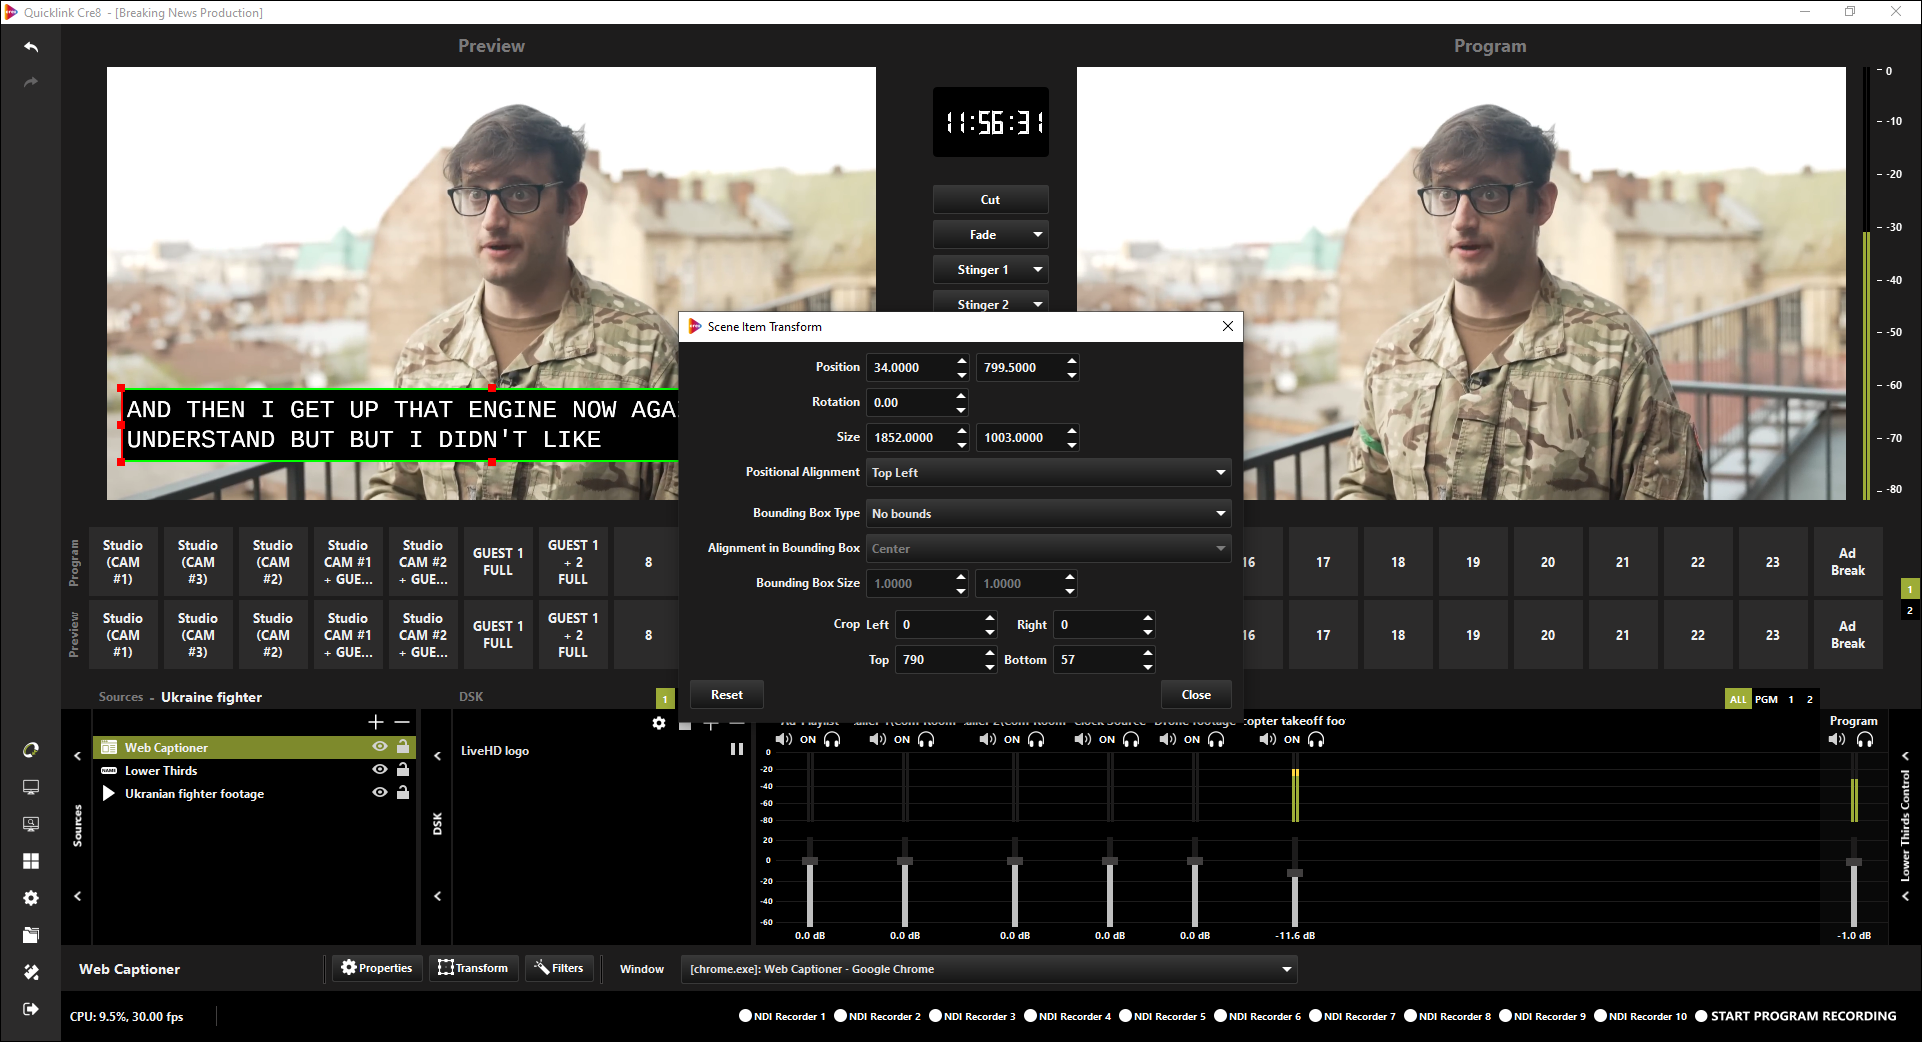Hide the Web Captioner source
The width and height of the screenshot is (1922, 1042).
pos(380,747)
